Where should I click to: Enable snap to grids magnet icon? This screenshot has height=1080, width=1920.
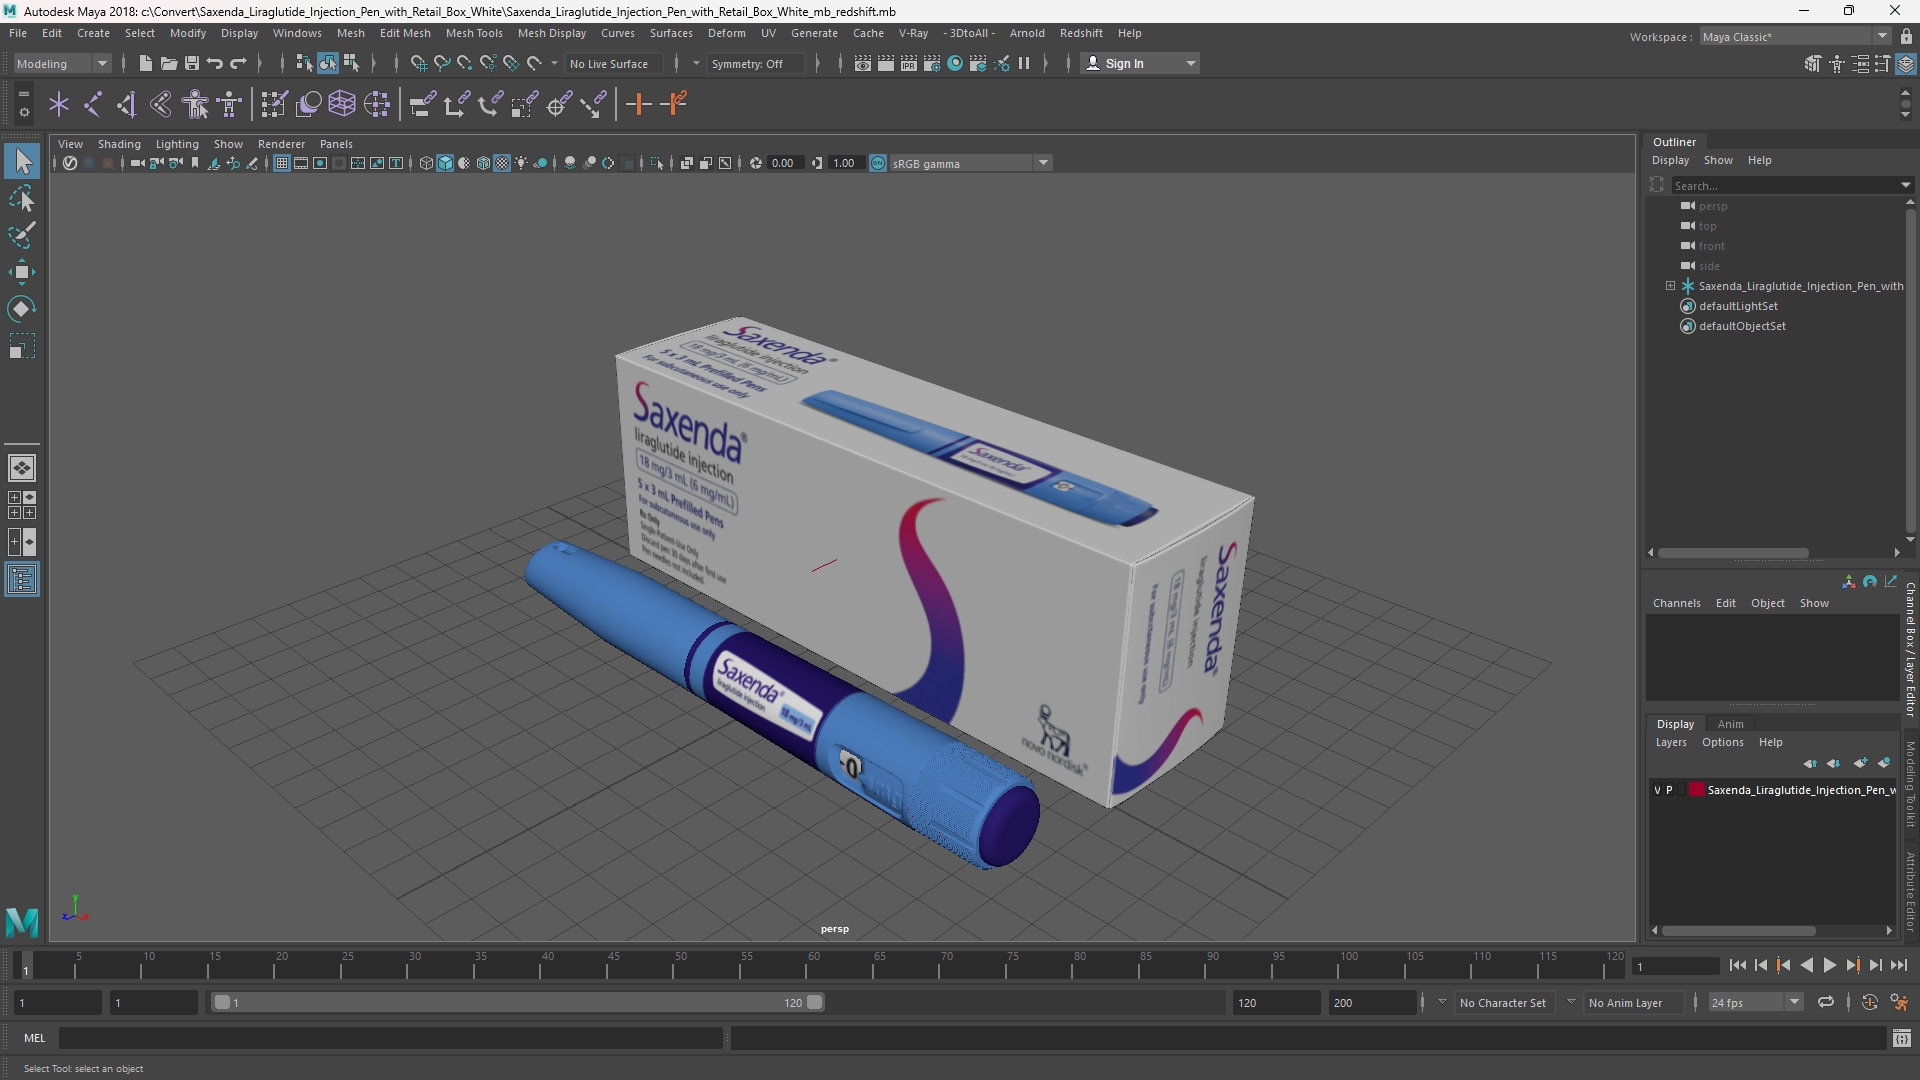[x=418, y=63]
